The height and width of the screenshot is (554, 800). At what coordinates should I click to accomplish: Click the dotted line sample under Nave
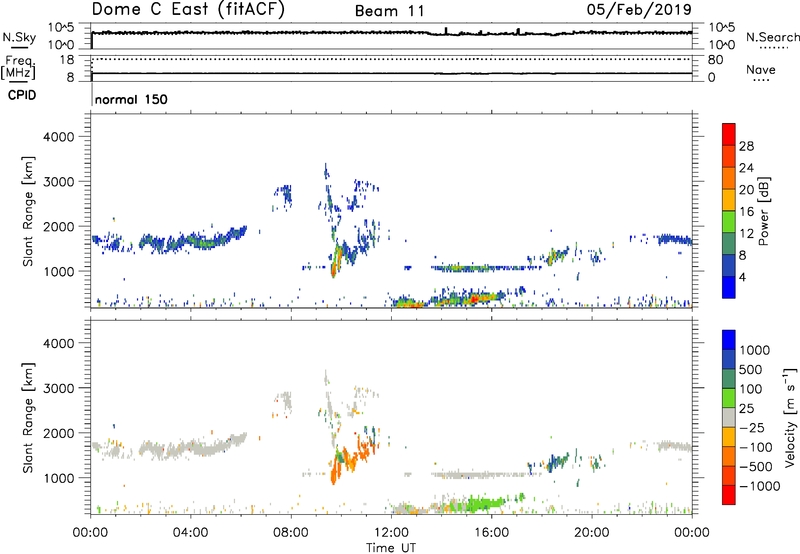click(761, 80)
